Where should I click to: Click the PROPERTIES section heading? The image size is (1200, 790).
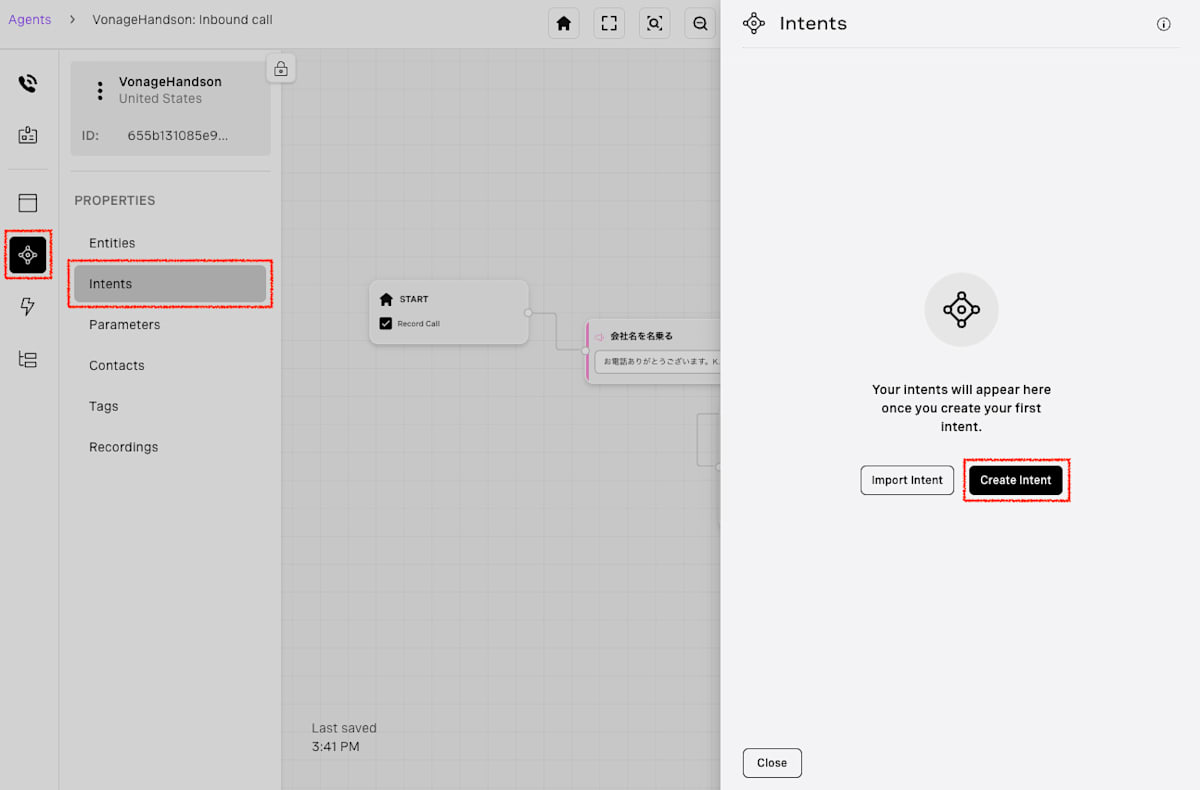(115, 201)
